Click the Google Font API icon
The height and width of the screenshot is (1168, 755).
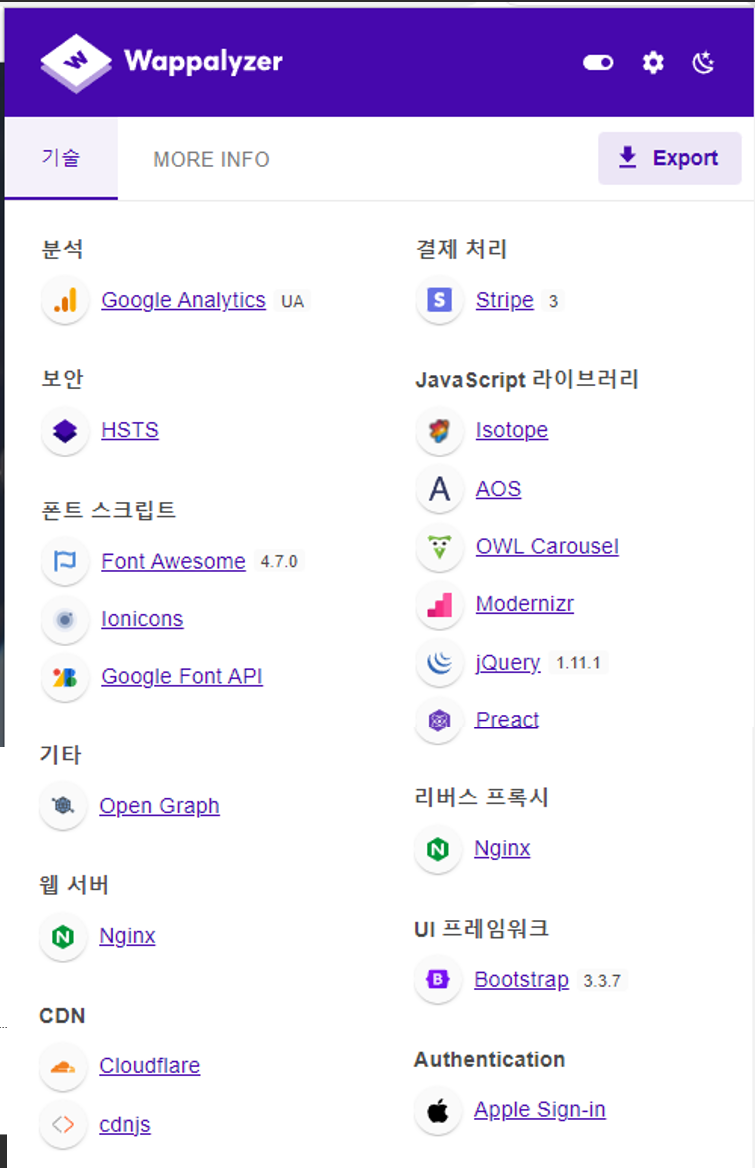pos(66,677)
